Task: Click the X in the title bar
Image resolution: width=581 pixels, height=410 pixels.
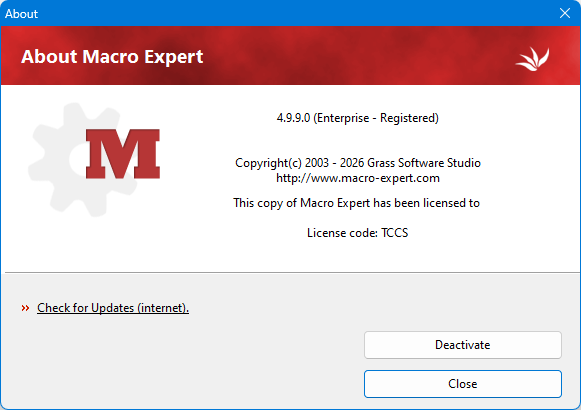Action: [565, 13]
